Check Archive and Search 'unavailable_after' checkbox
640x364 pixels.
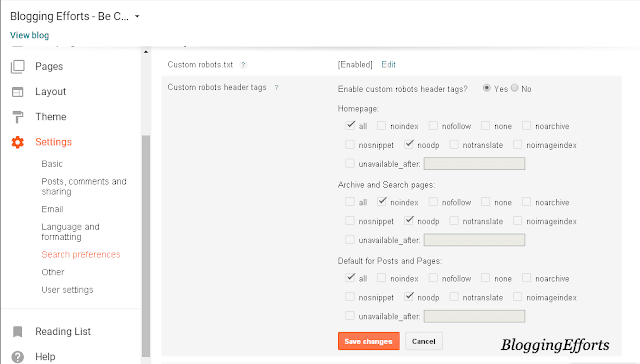[x=350, y=240]
